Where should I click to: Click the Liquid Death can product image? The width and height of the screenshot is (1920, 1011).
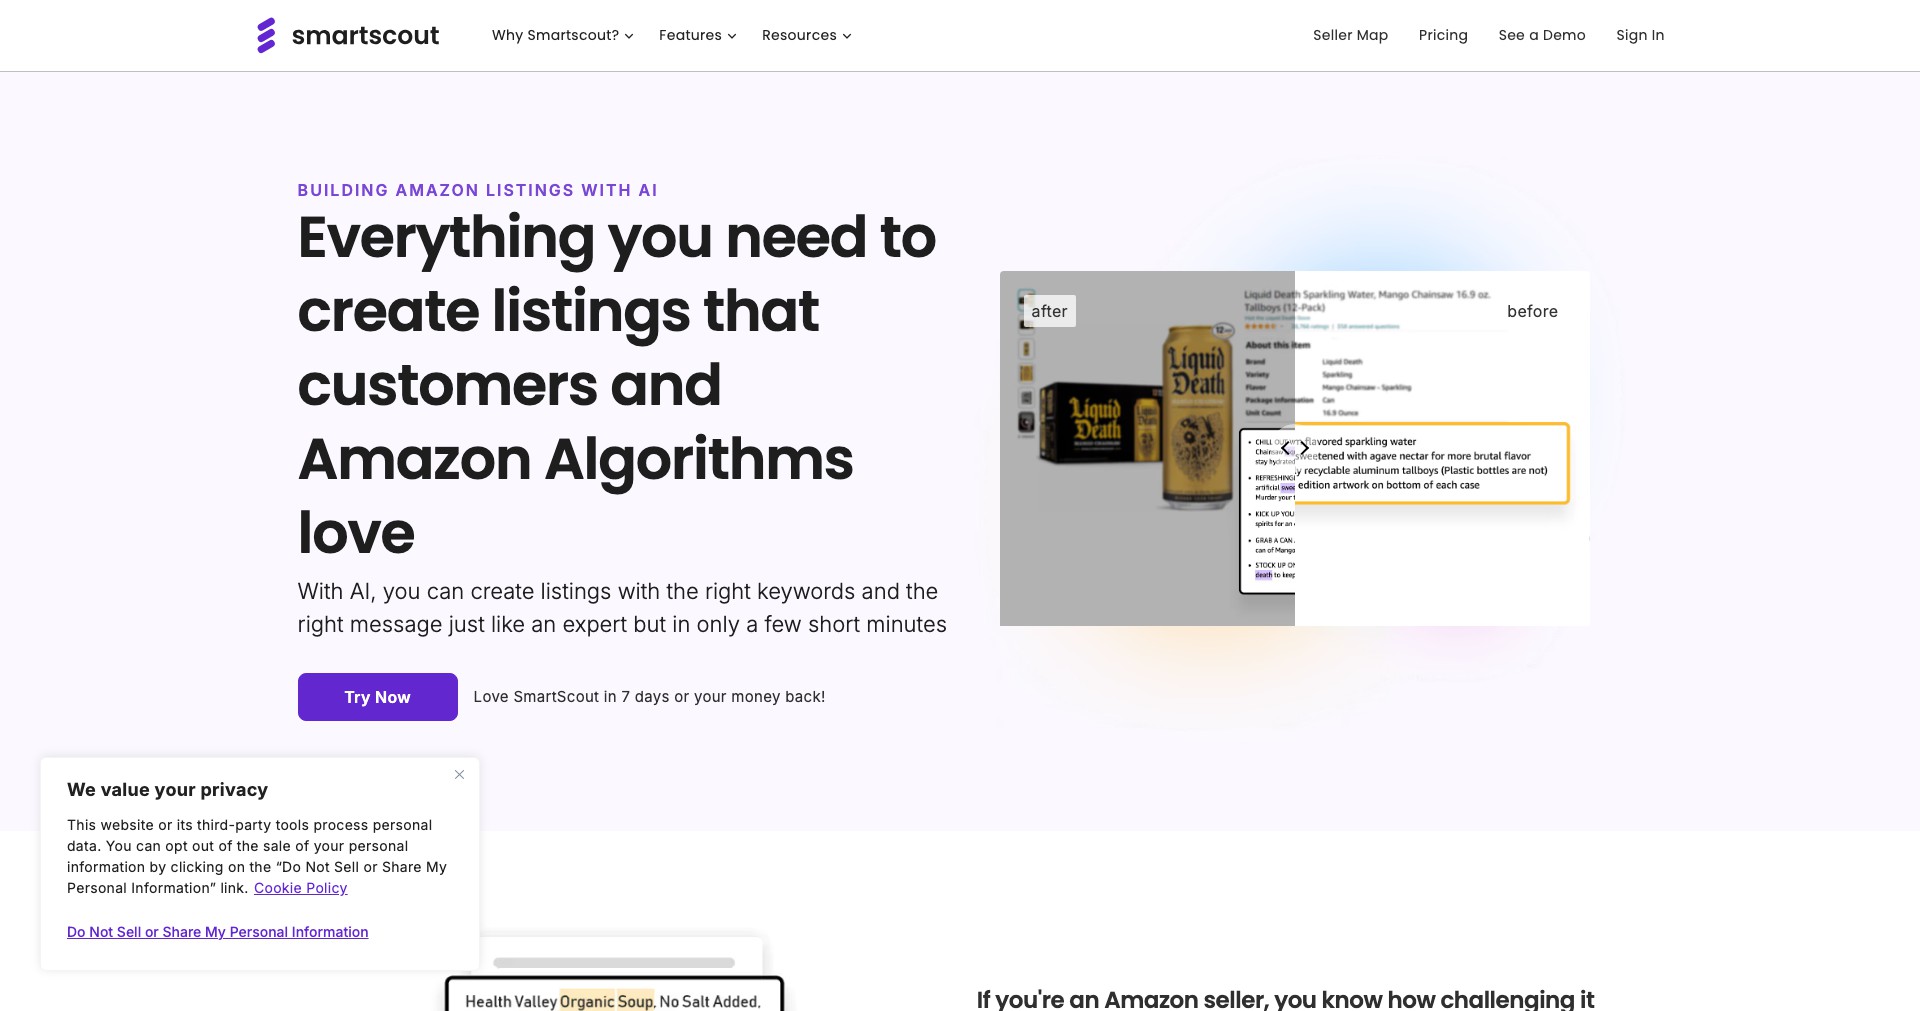coord(1198,415)
